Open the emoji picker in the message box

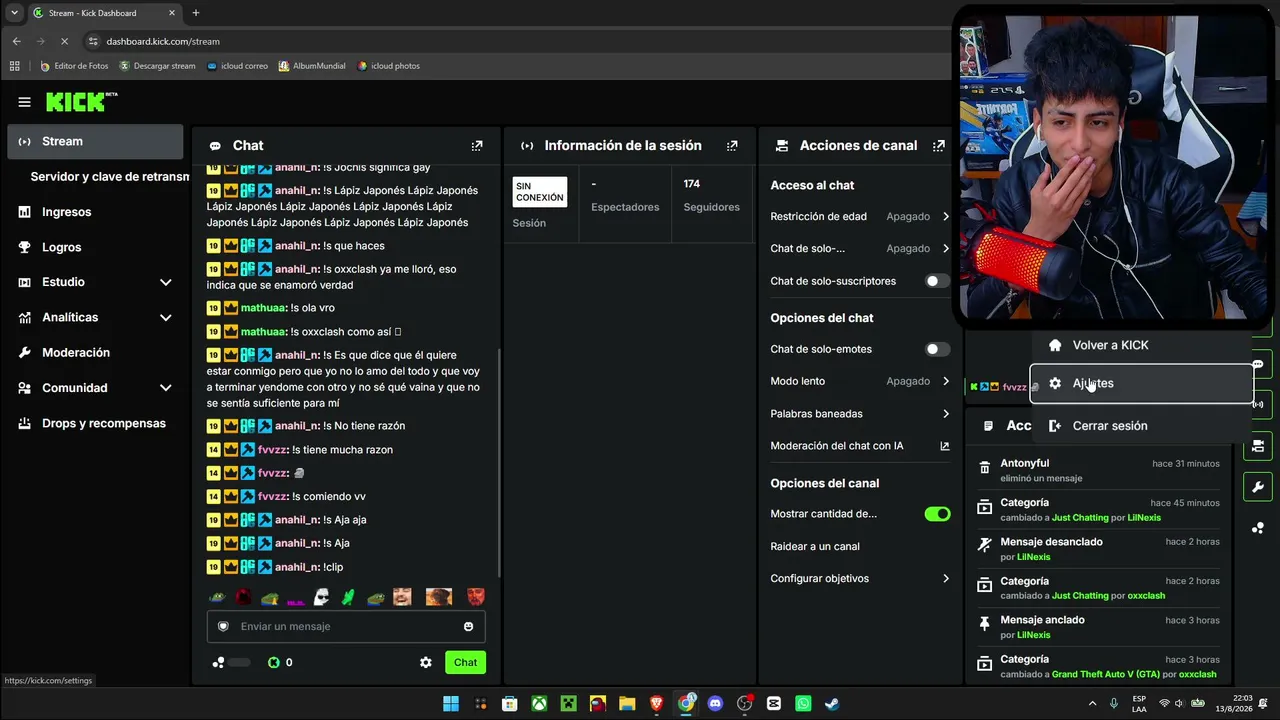[x=468, y=626]
